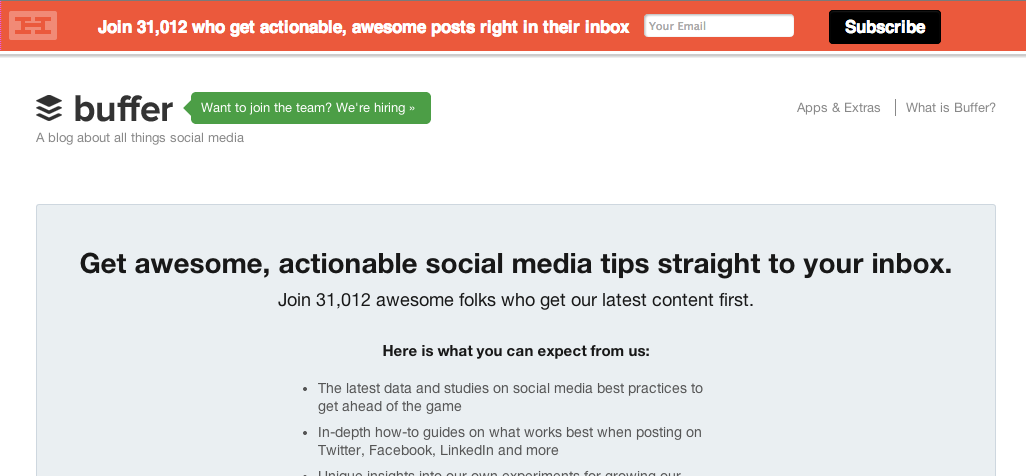The image size is (1026, 476).
Task: Click the "Get awesome, actionable social media tips" headline
Action: click(x=515, y=264)
